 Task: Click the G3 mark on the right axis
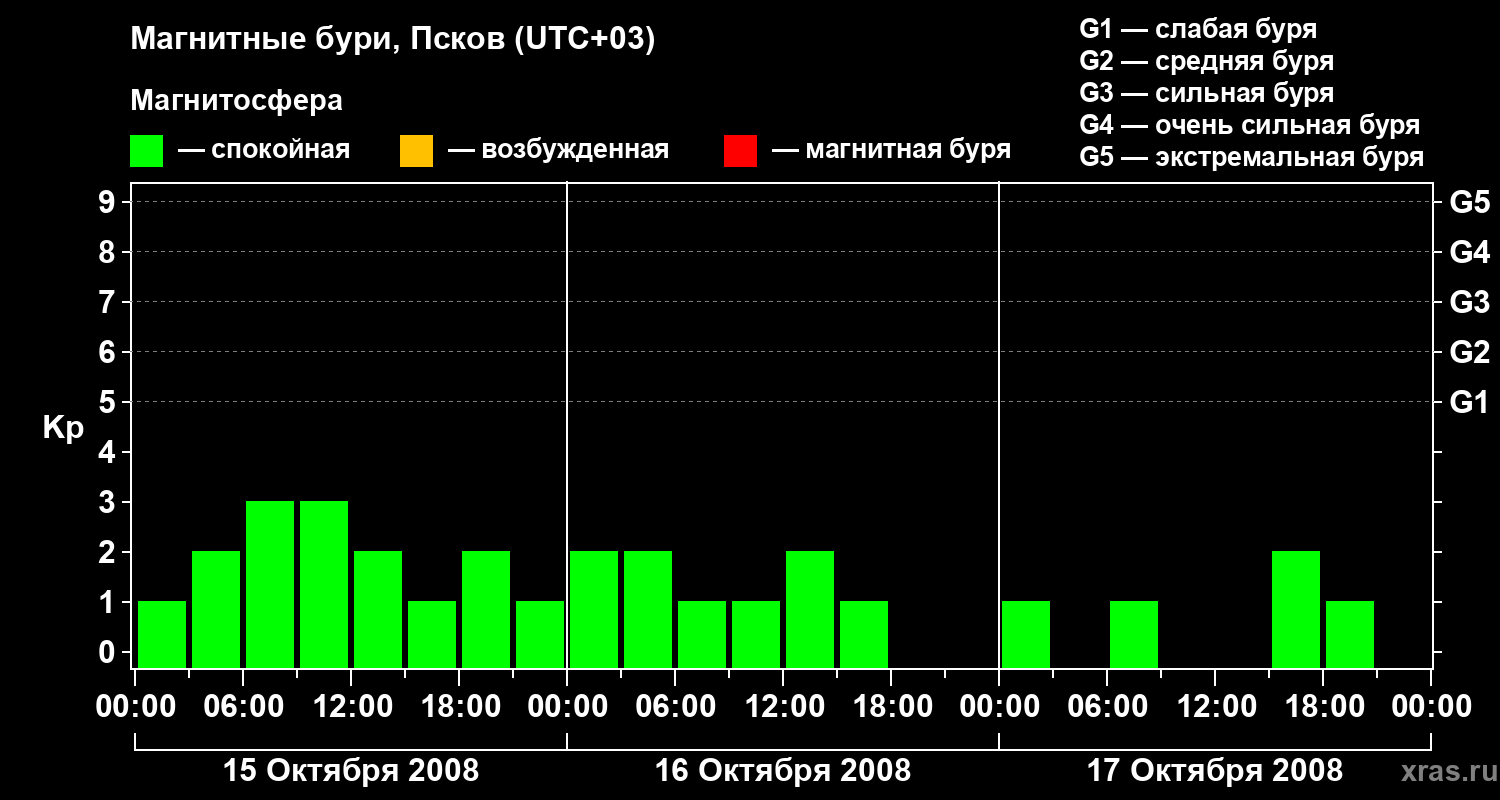[1469, 302]
